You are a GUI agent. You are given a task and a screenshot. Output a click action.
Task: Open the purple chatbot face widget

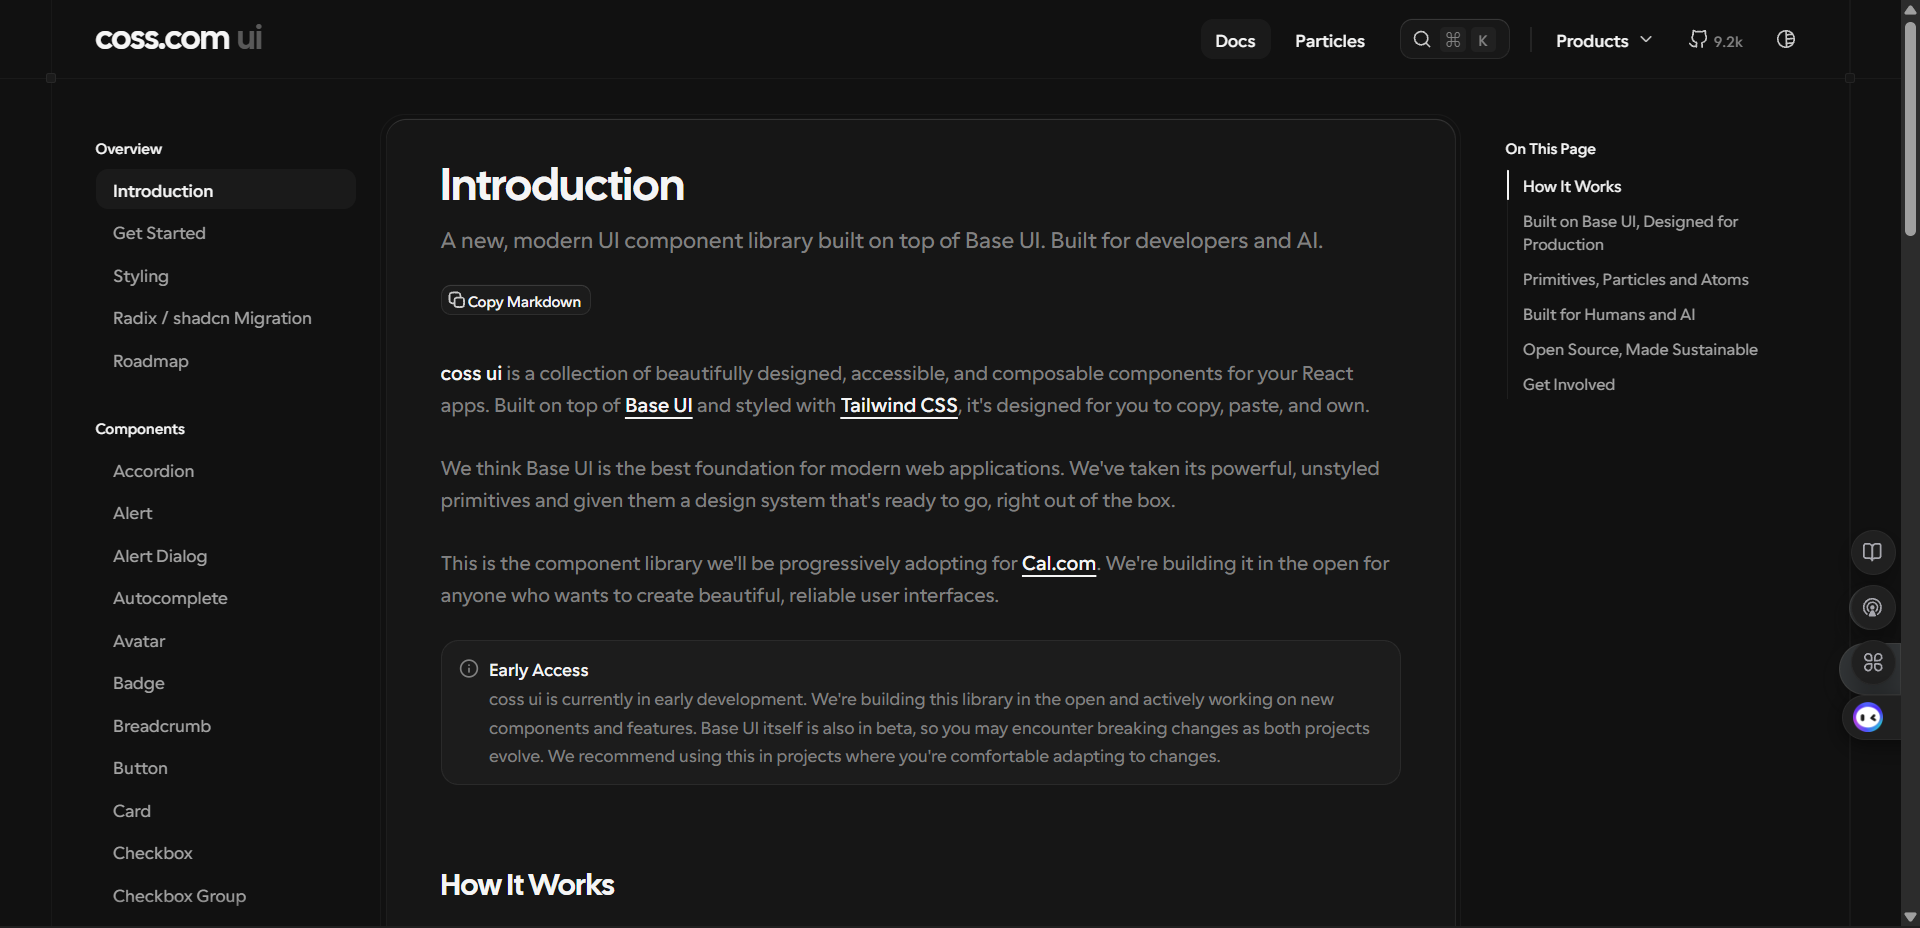(x=1868, y=718)
